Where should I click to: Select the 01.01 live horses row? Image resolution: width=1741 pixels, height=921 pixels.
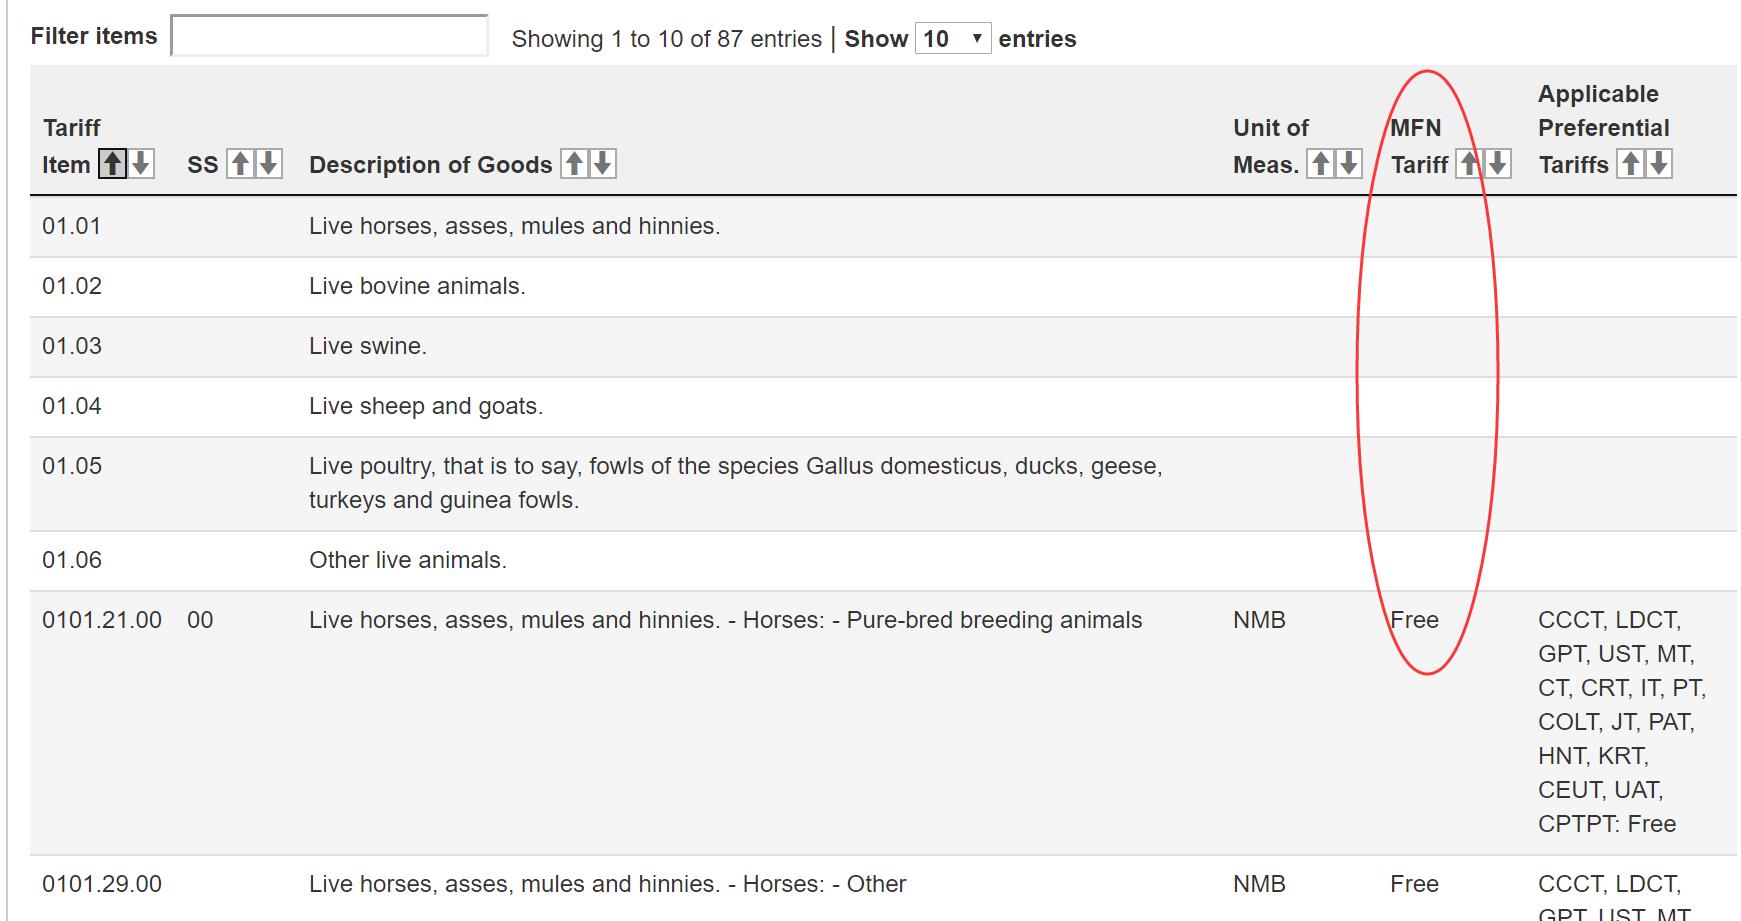tap(514, 226)
